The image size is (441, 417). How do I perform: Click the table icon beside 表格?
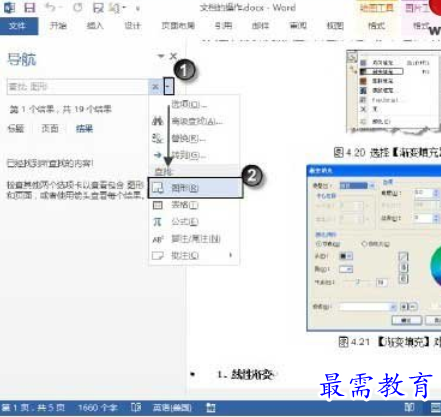(157, 205)
